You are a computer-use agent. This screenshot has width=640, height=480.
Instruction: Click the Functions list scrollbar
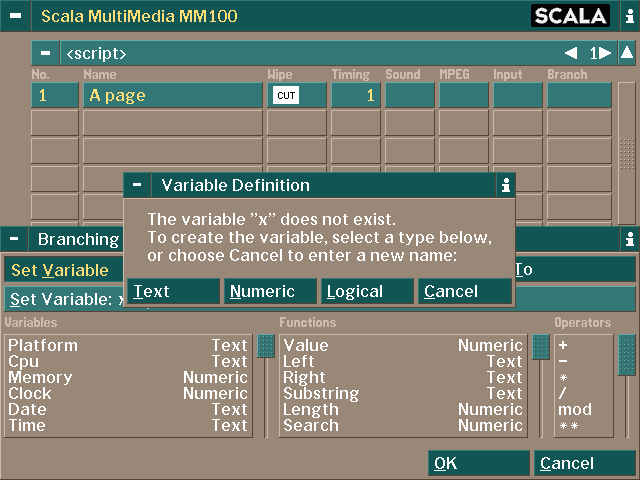tap(539, 385)
